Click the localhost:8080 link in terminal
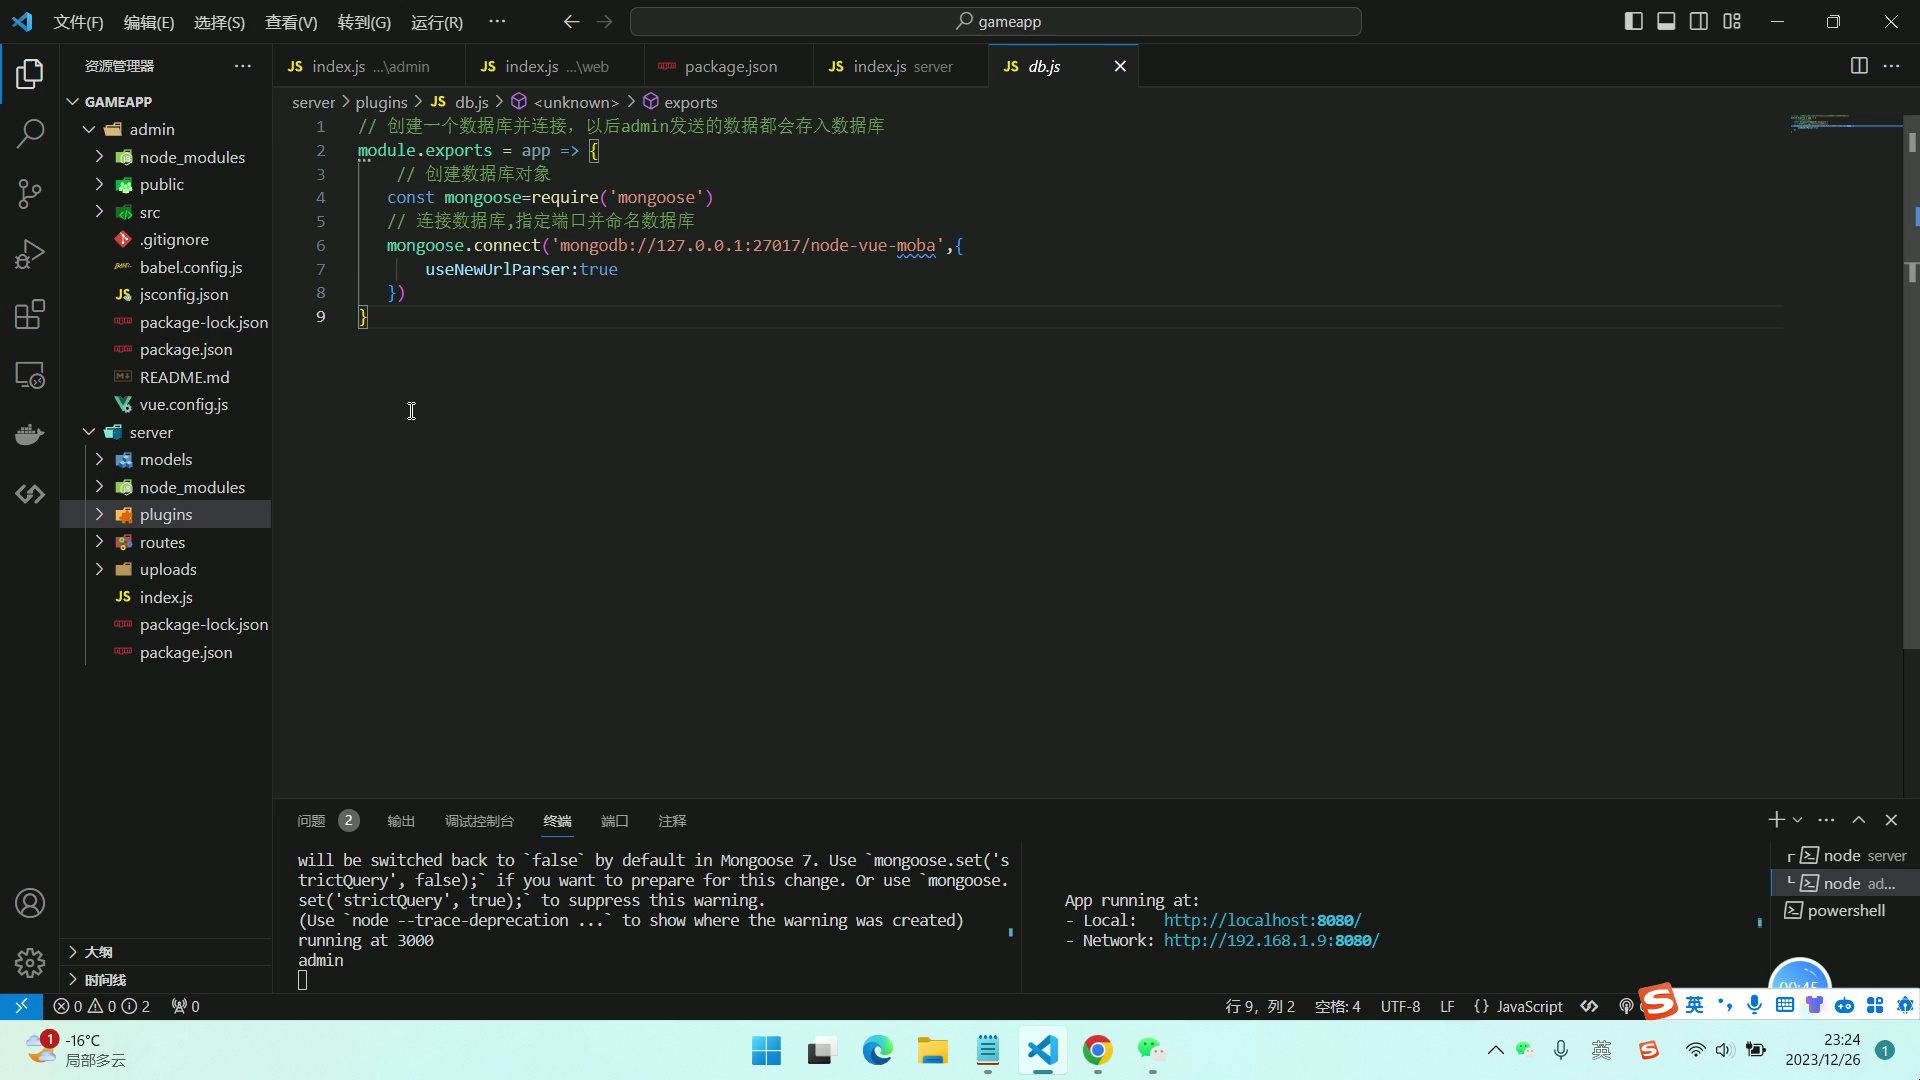 click(x=1263, y=920)
